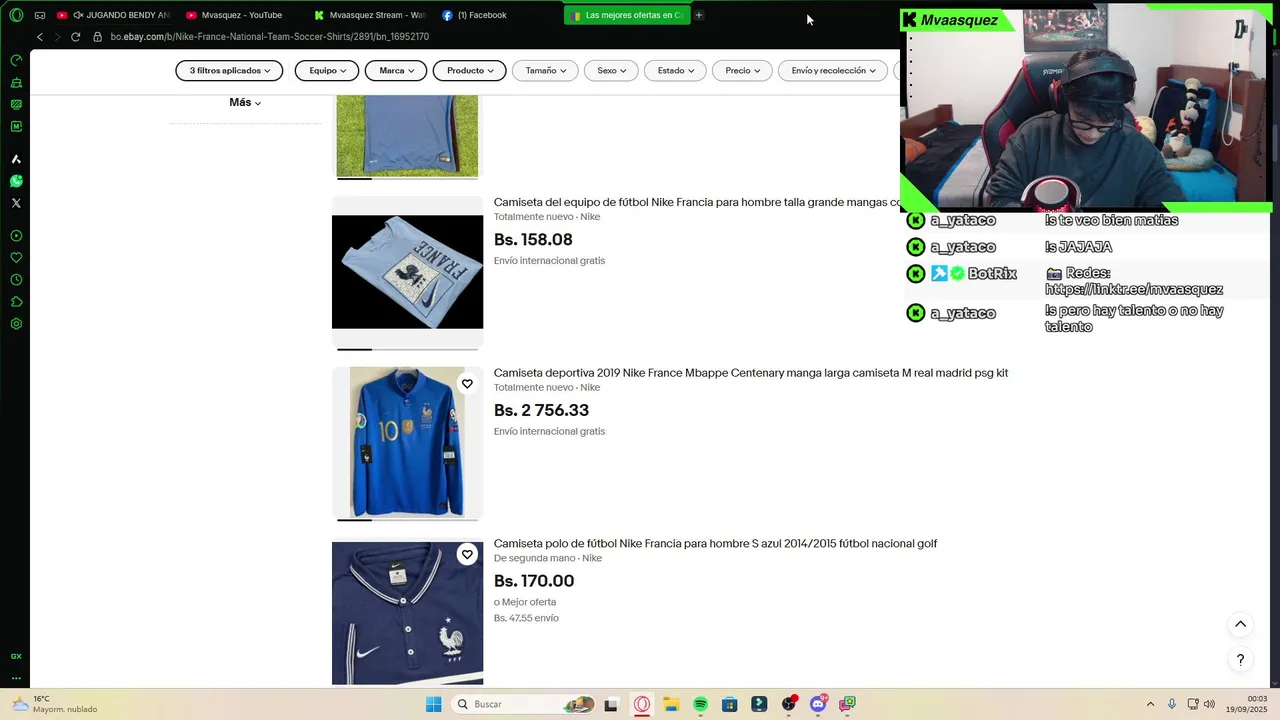This screenshot has height=720, width=1280.
Task: Click the tab-islands workspace icon left of tabs
Action: click(39, 15)
